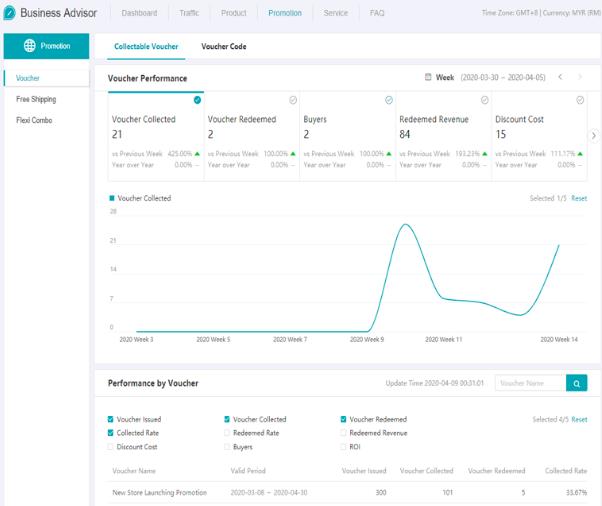Expand more metric cards with right chevron
Screen dimensions: 602x506
[594, 135]
